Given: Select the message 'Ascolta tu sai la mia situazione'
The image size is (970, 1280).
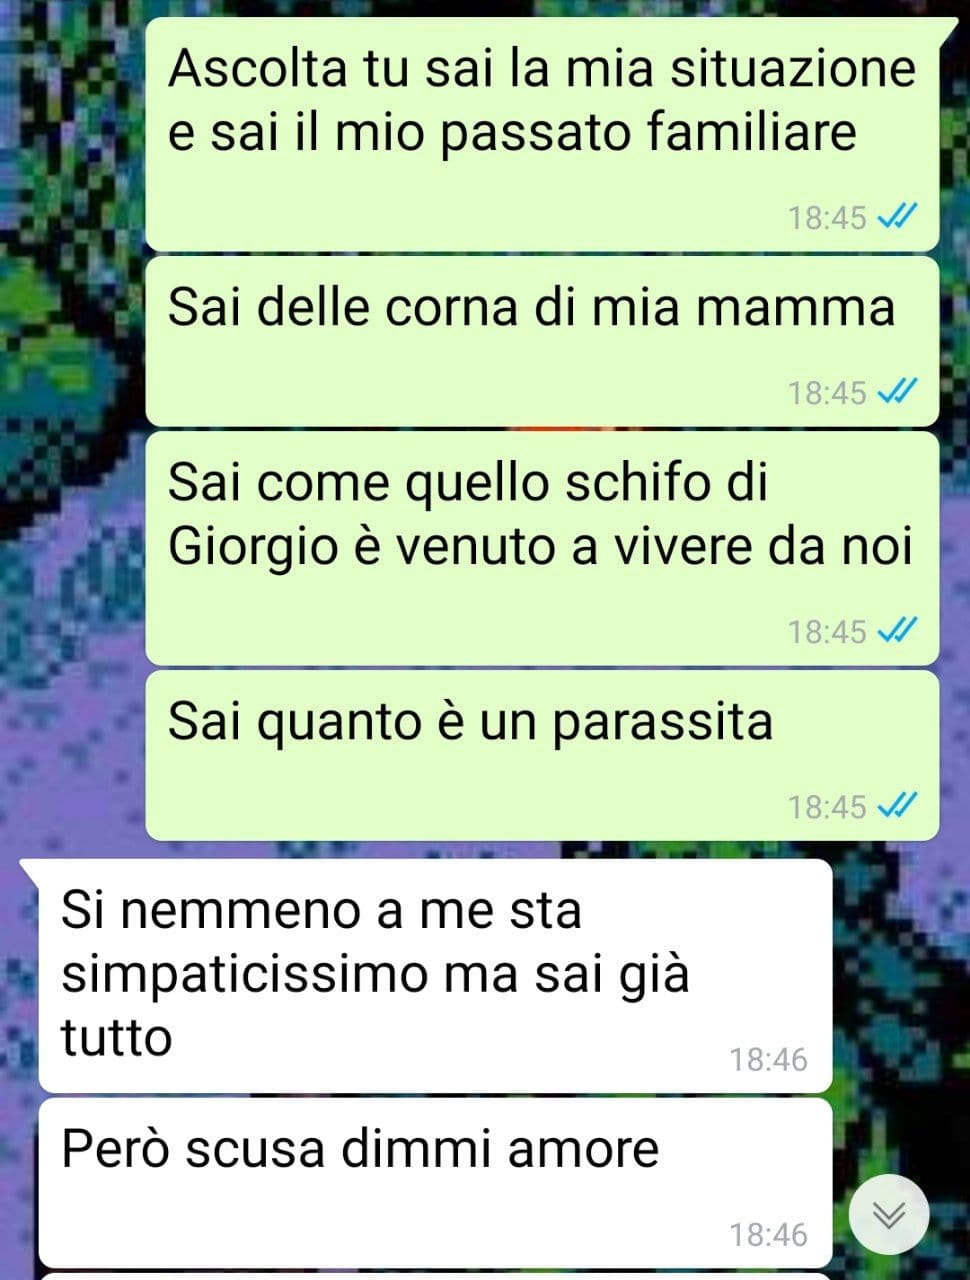Looking at the screenshot, I should (543, 133).
